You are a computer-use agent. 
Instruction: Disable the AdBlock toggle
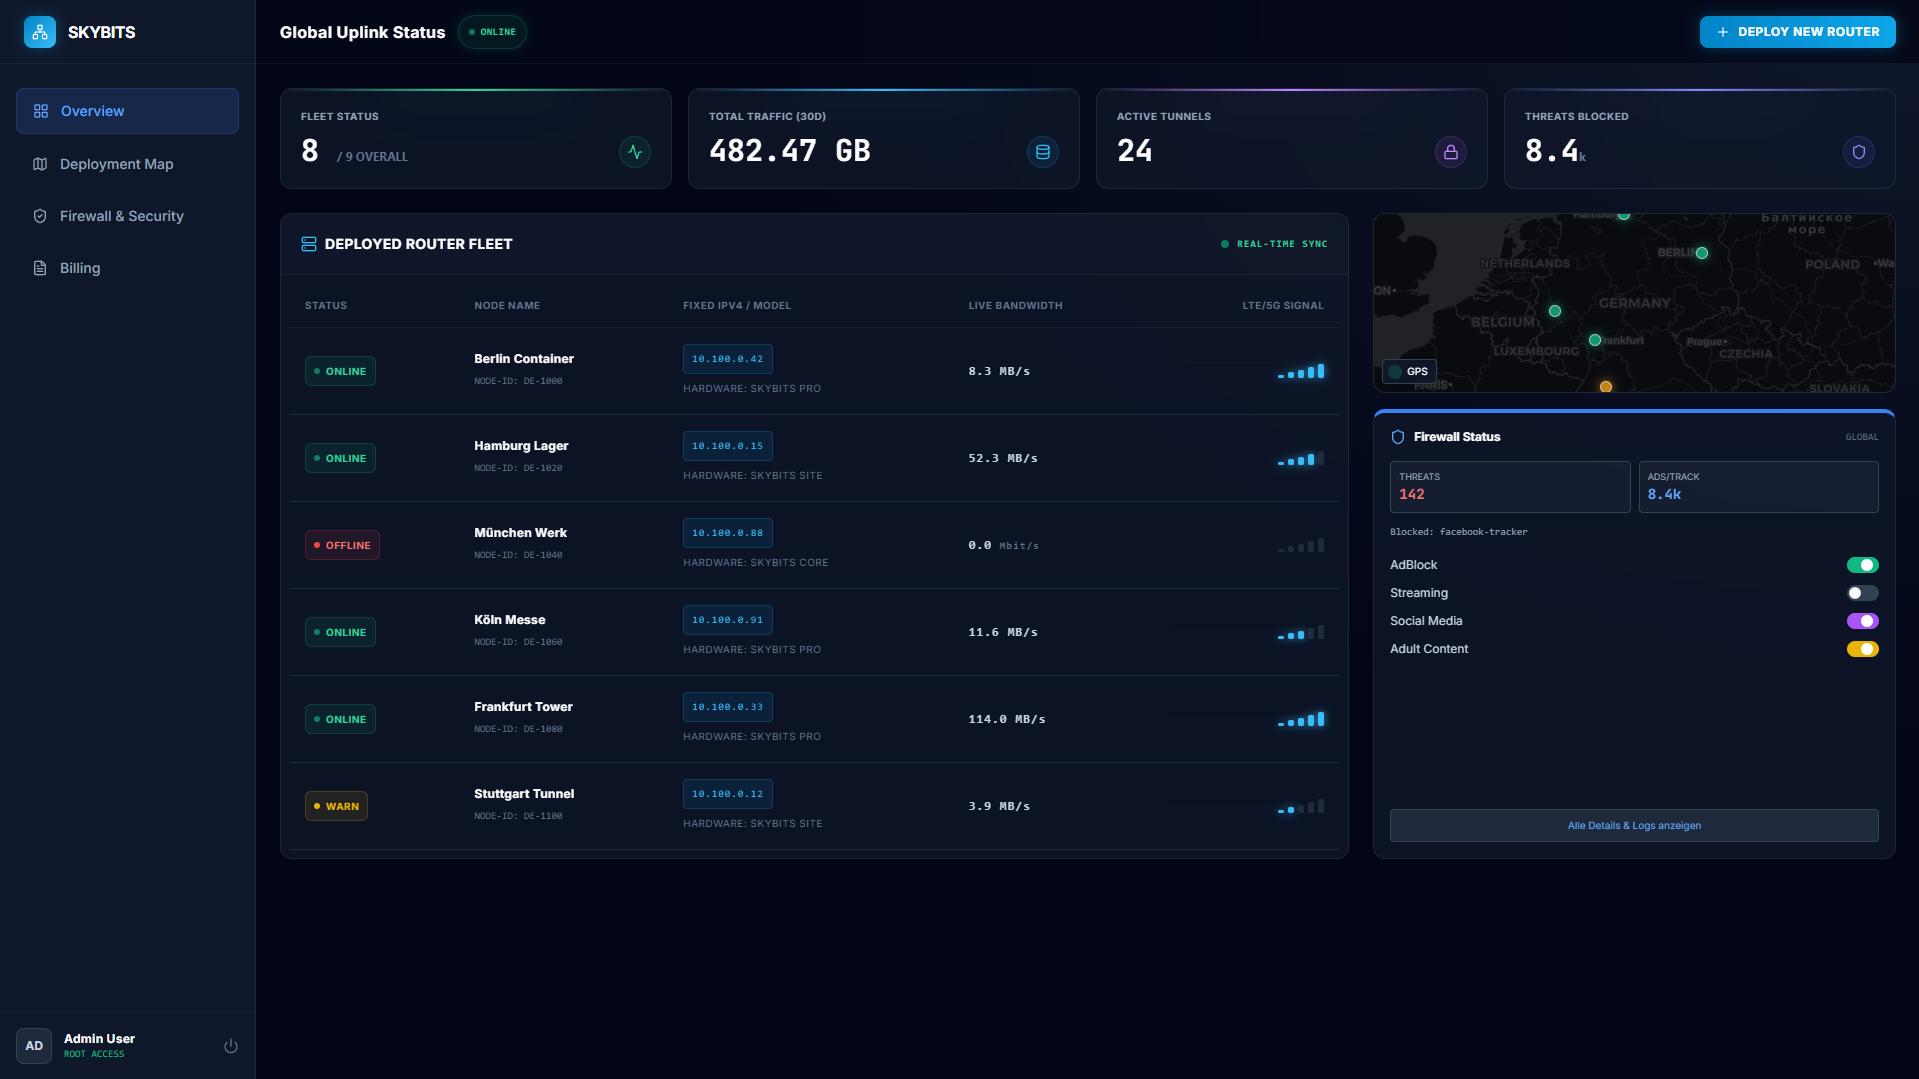(x=1862, y=564)
